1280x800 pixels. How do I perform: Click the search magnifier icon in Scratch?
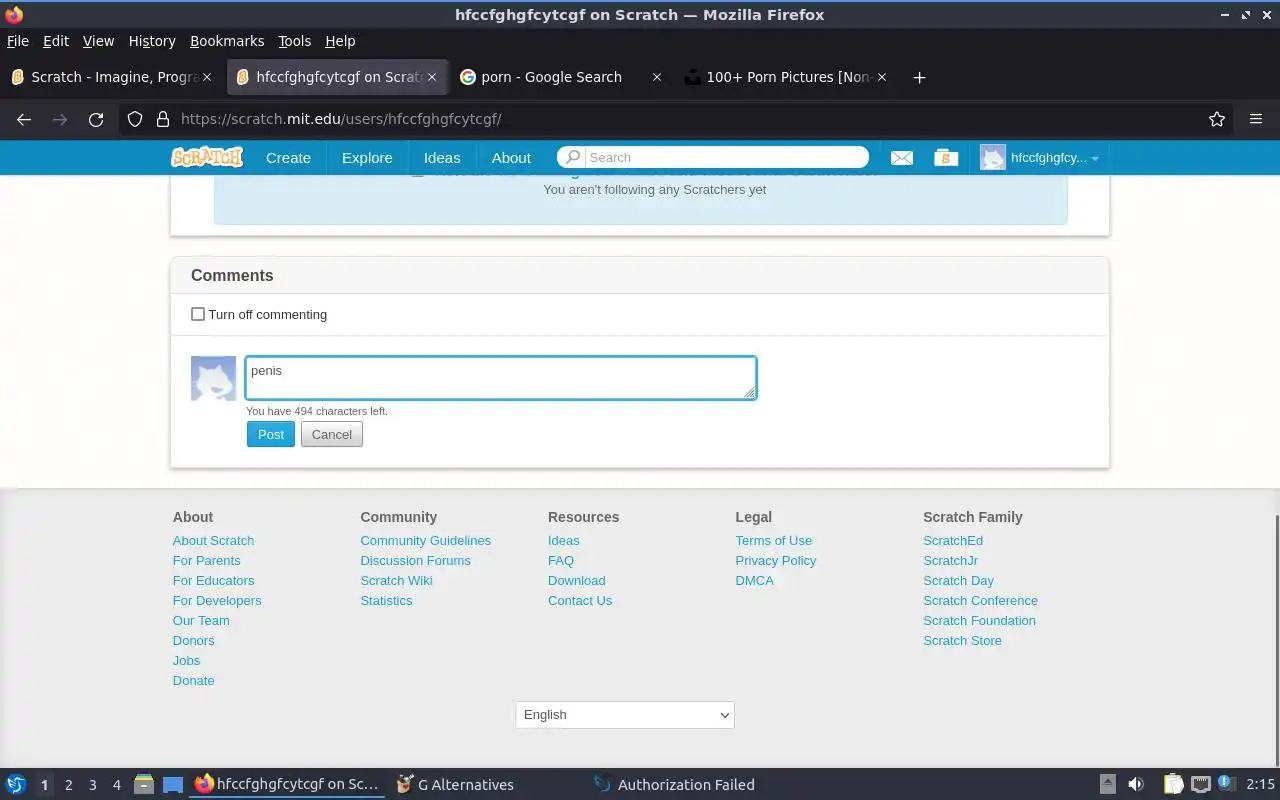(x=572, y=157)
